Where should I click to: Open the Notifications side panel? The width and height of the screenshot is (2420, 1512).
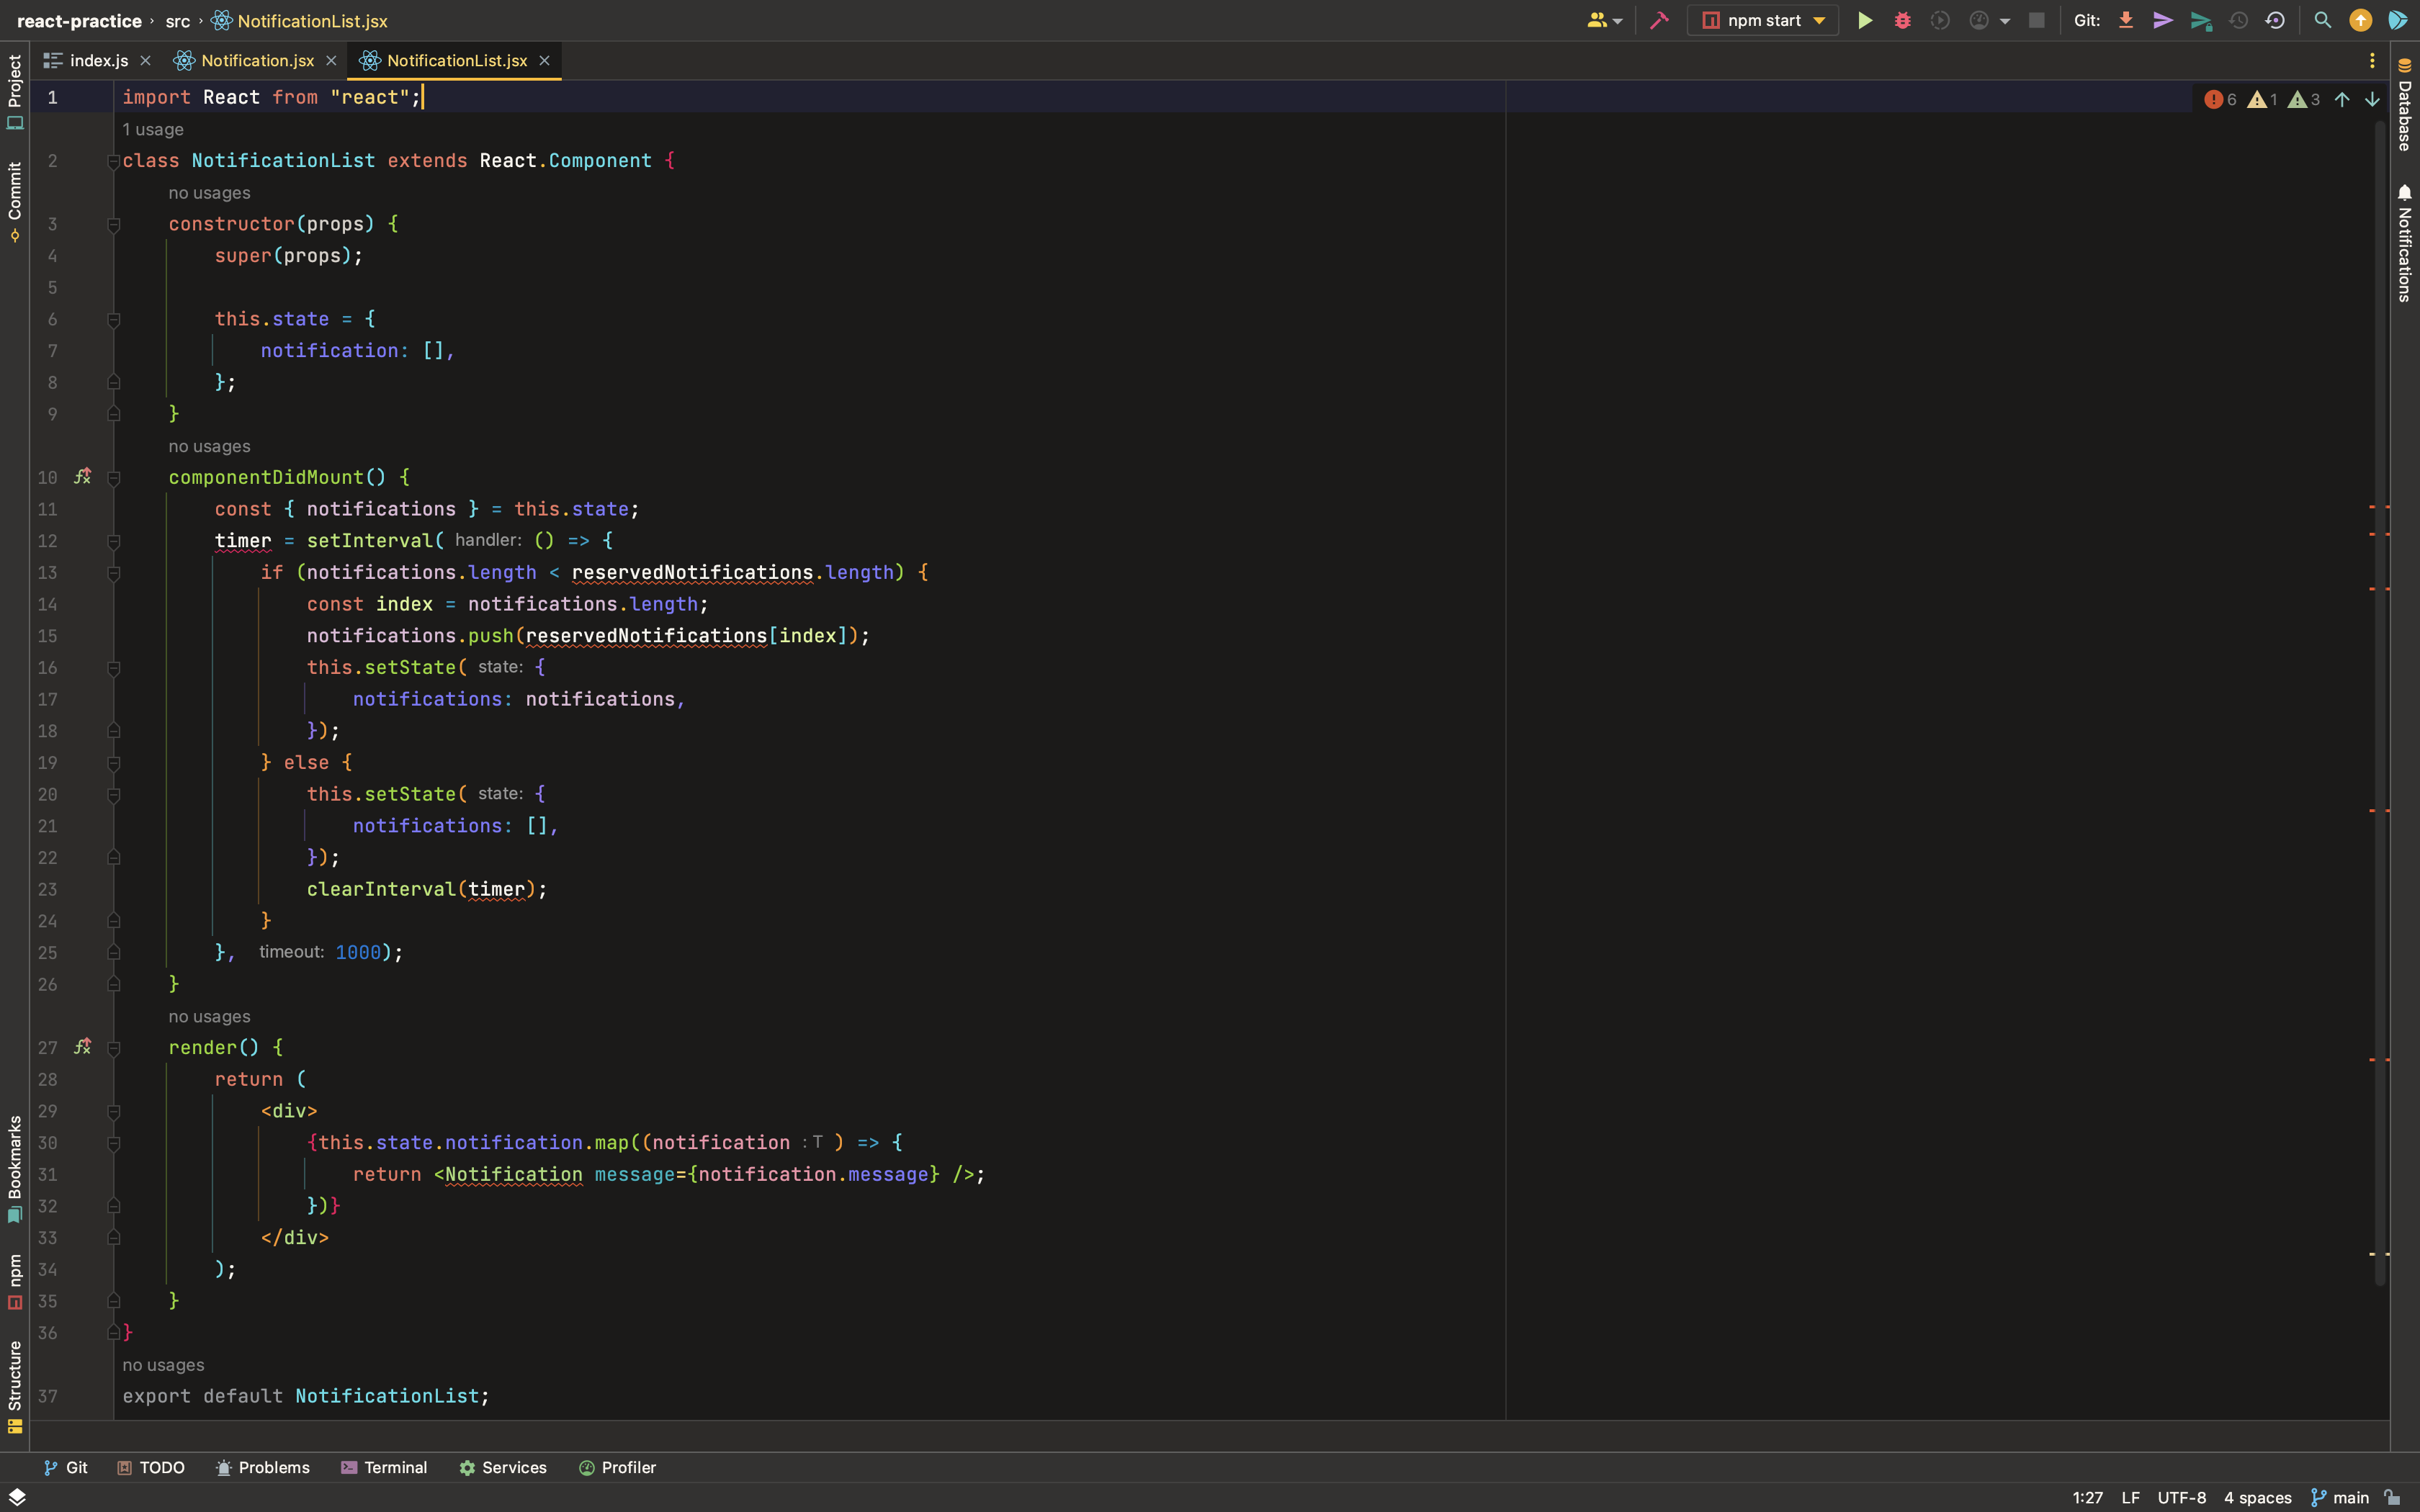(x=2405, y=243)
